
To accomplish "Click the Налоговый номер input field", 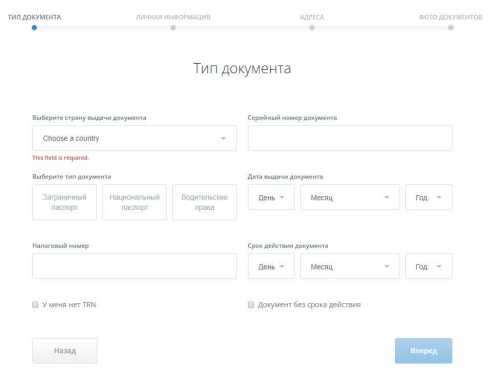I will tap(134, 266).
